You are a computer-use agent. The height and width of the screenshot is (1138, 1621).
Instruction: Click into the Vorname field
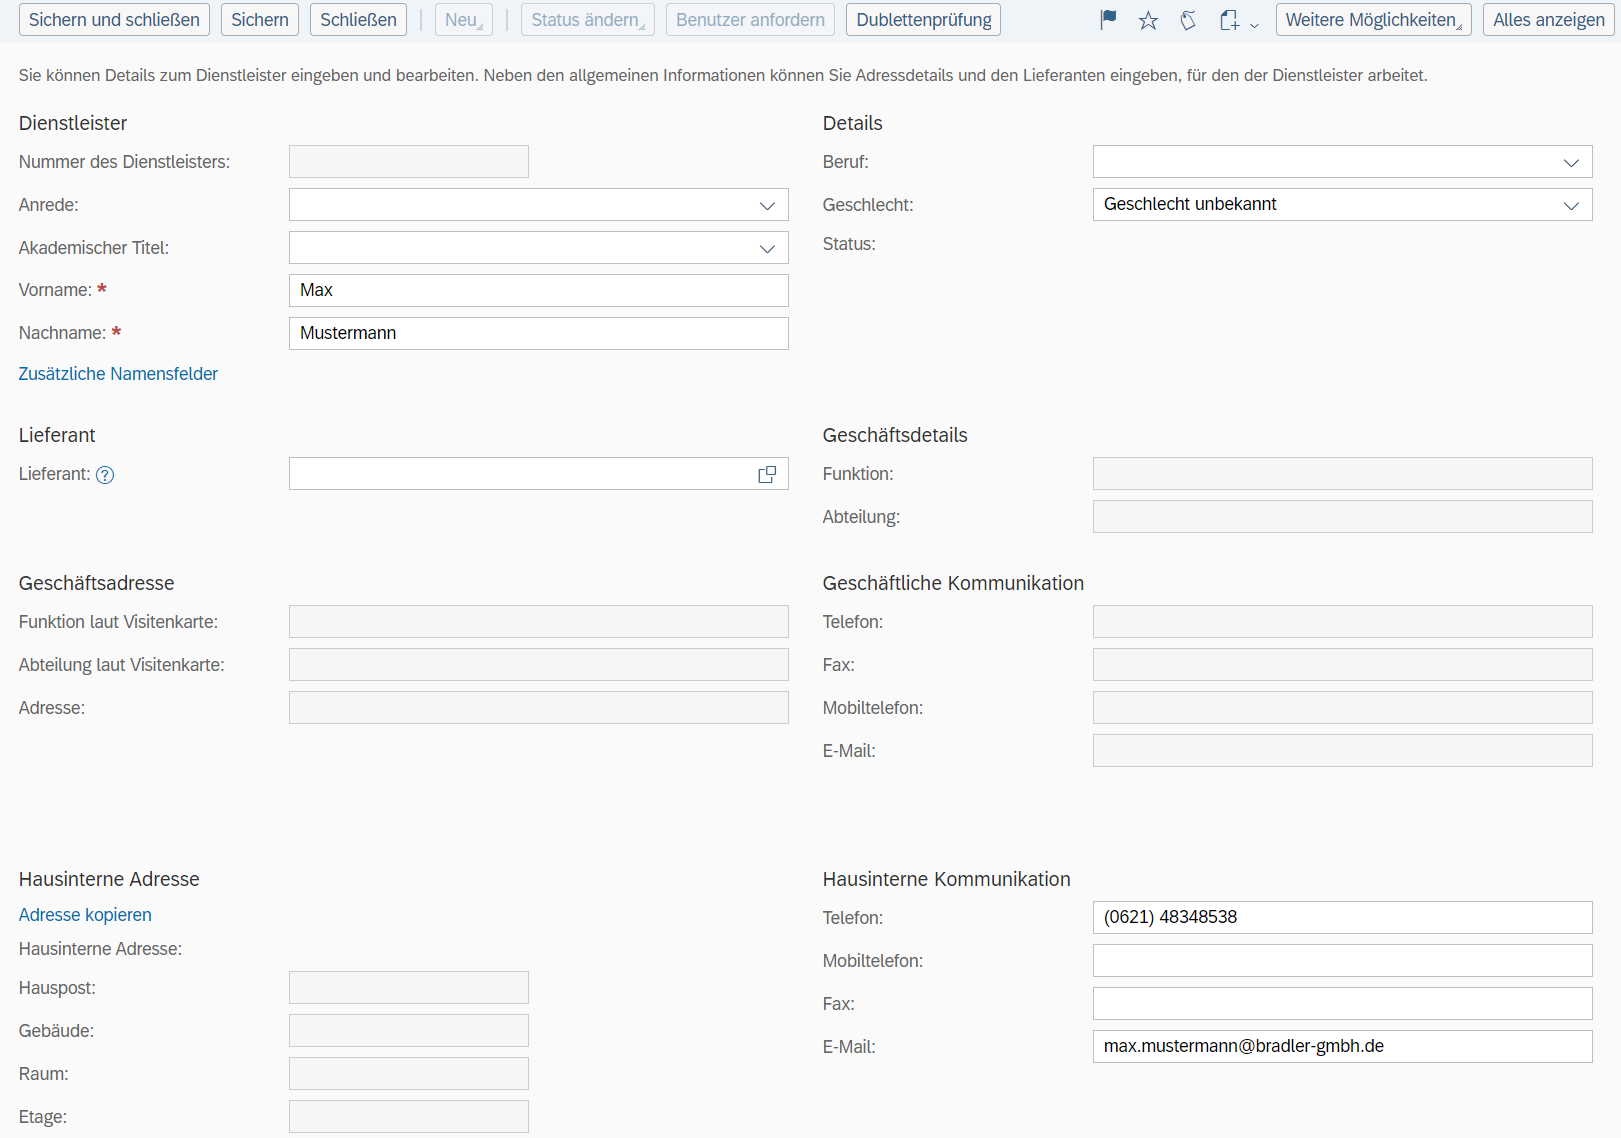[x=539, y=291]
